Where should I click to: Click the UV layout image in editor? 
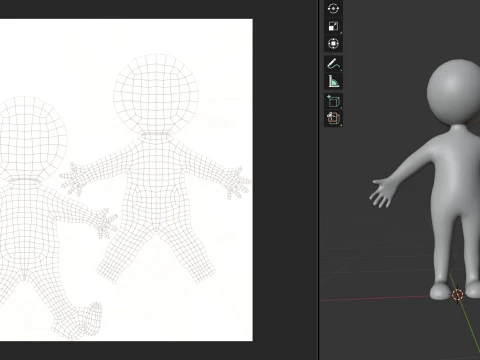click(126, 180)
